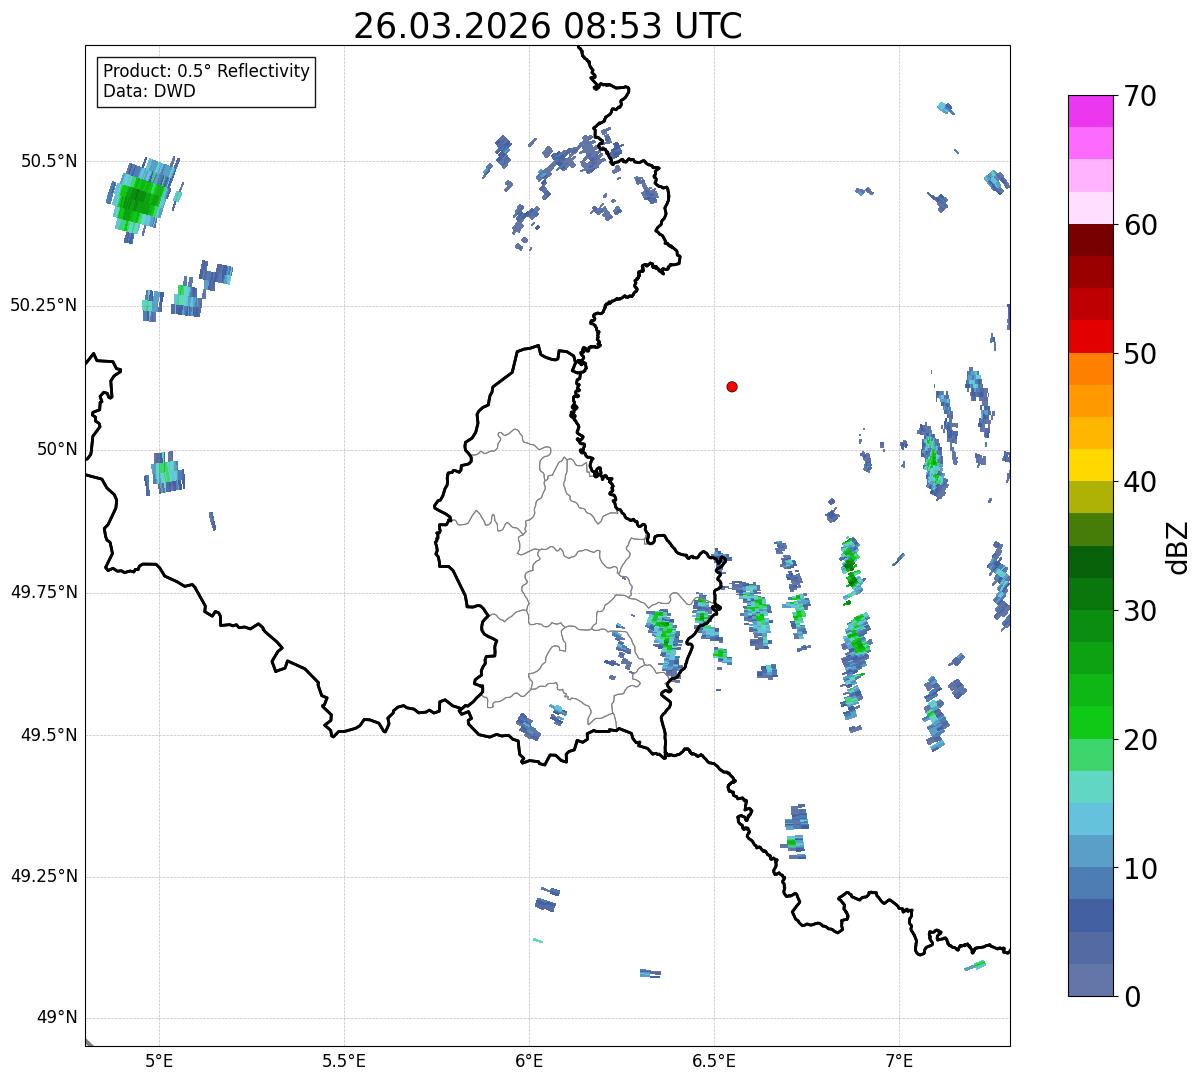
Task: Click the colorbar's 70 value label
Action: (x=1140, y=96)
